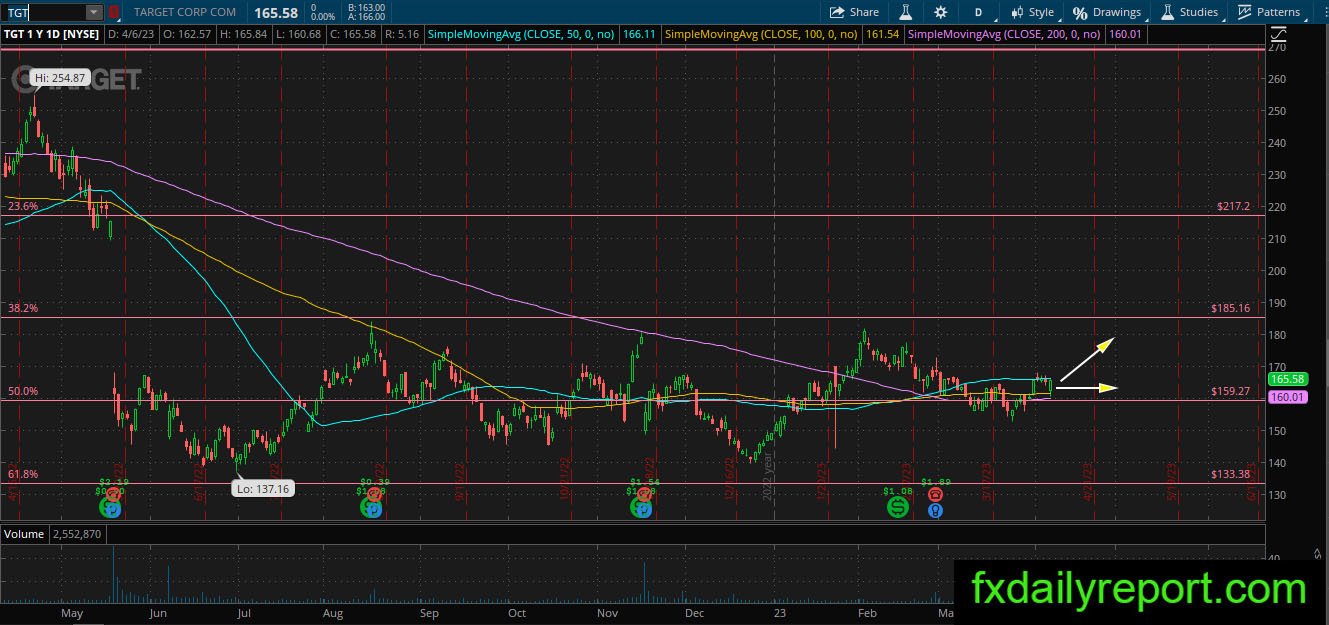Click the SimpleMovingAvg (CLOSE, 200, 0, no) label
This screenshot has width=1329, height=625.
[x=1005, y=34]
